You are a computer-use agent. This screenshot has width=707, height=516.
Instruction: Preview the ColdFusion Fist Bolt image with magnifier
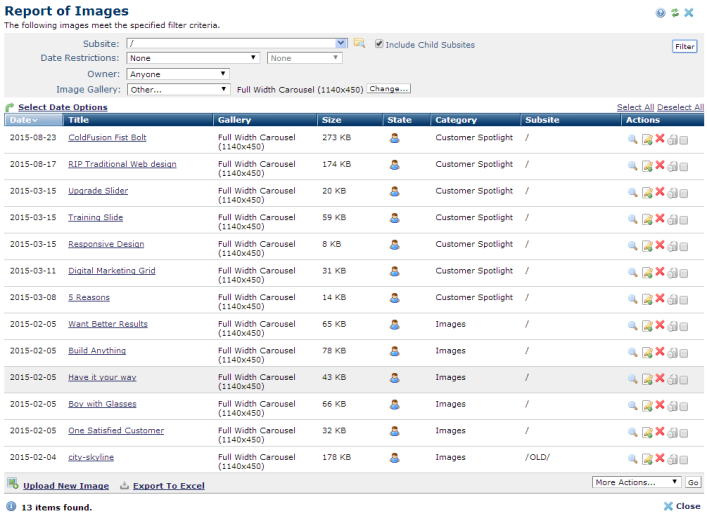[x=632, y=138]
